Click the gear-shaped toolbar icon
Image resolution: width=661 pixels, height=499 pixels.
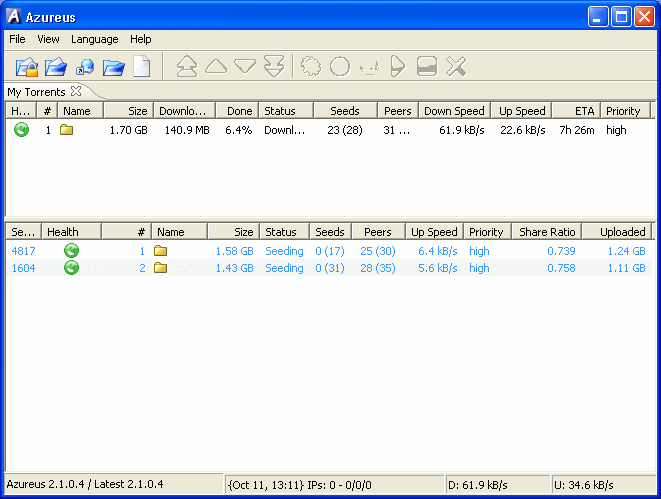(311, 67)
